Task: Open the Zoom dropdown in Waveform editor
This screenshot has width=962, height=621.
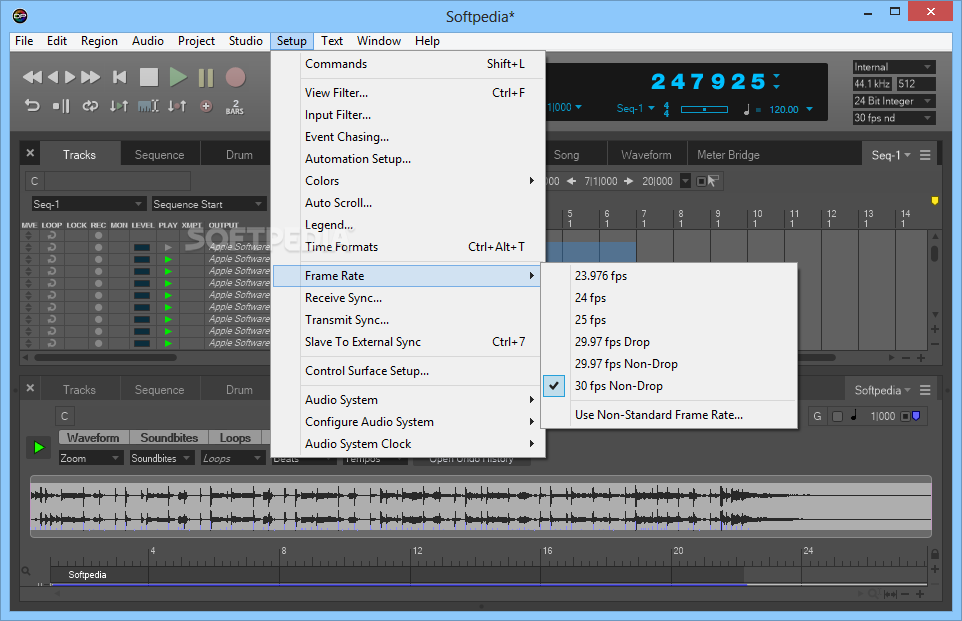Action: pos(91,458)
